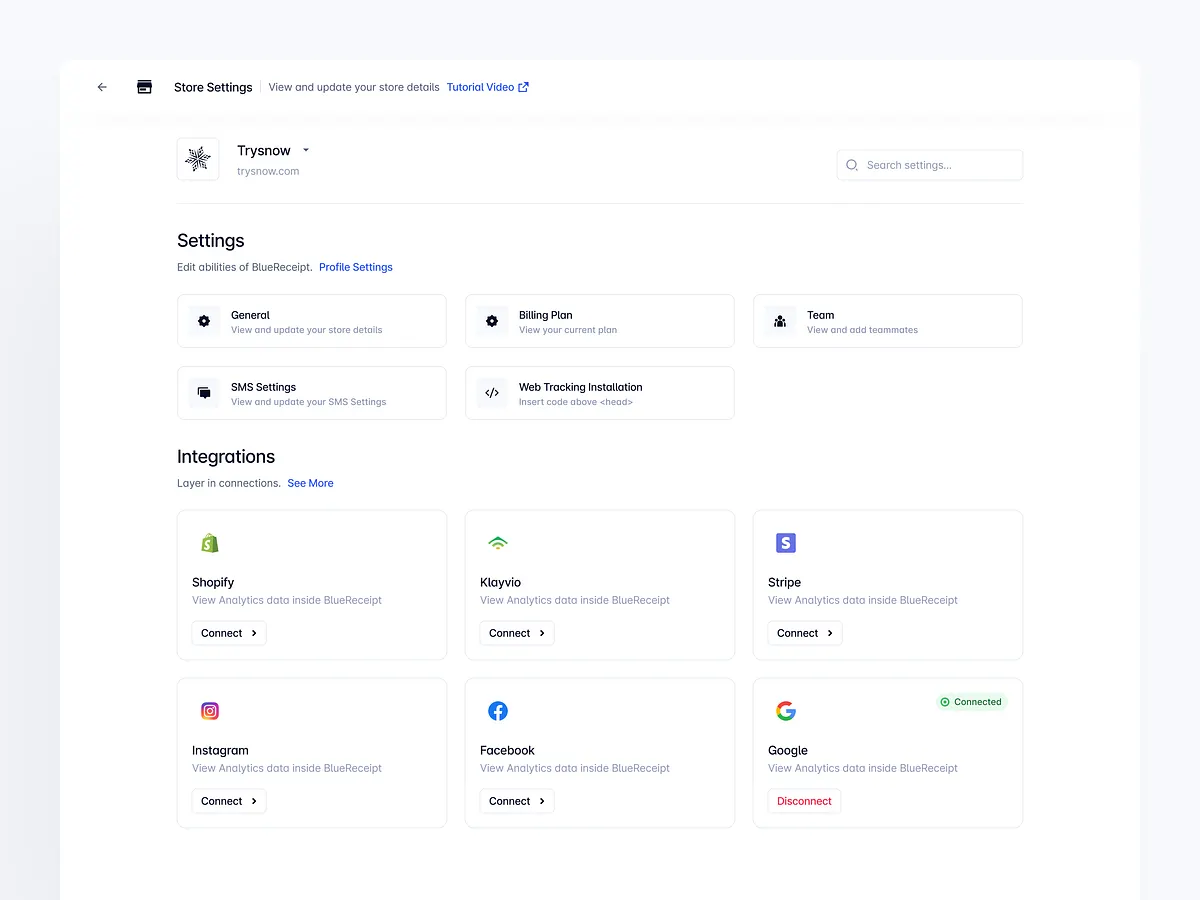This screenshot has width=1200, height=900.
Task: Expand the Trysnow store dropdown arrow
Action: pos(306,150)
